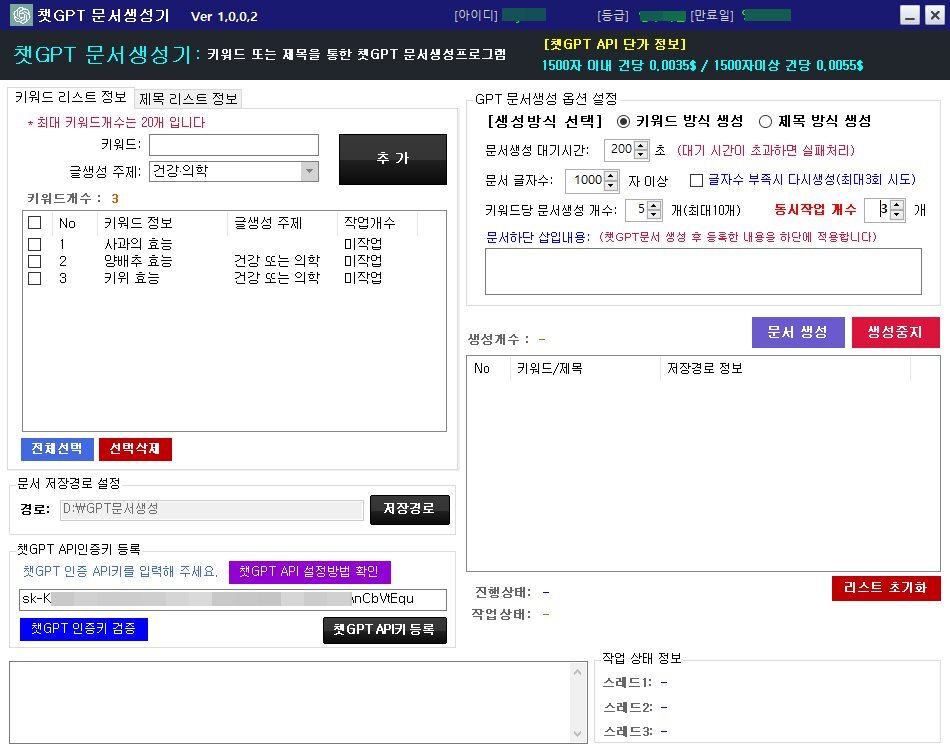Click the 추가 button
Viewport: 950px width, 750px height.
coord(393,159)
